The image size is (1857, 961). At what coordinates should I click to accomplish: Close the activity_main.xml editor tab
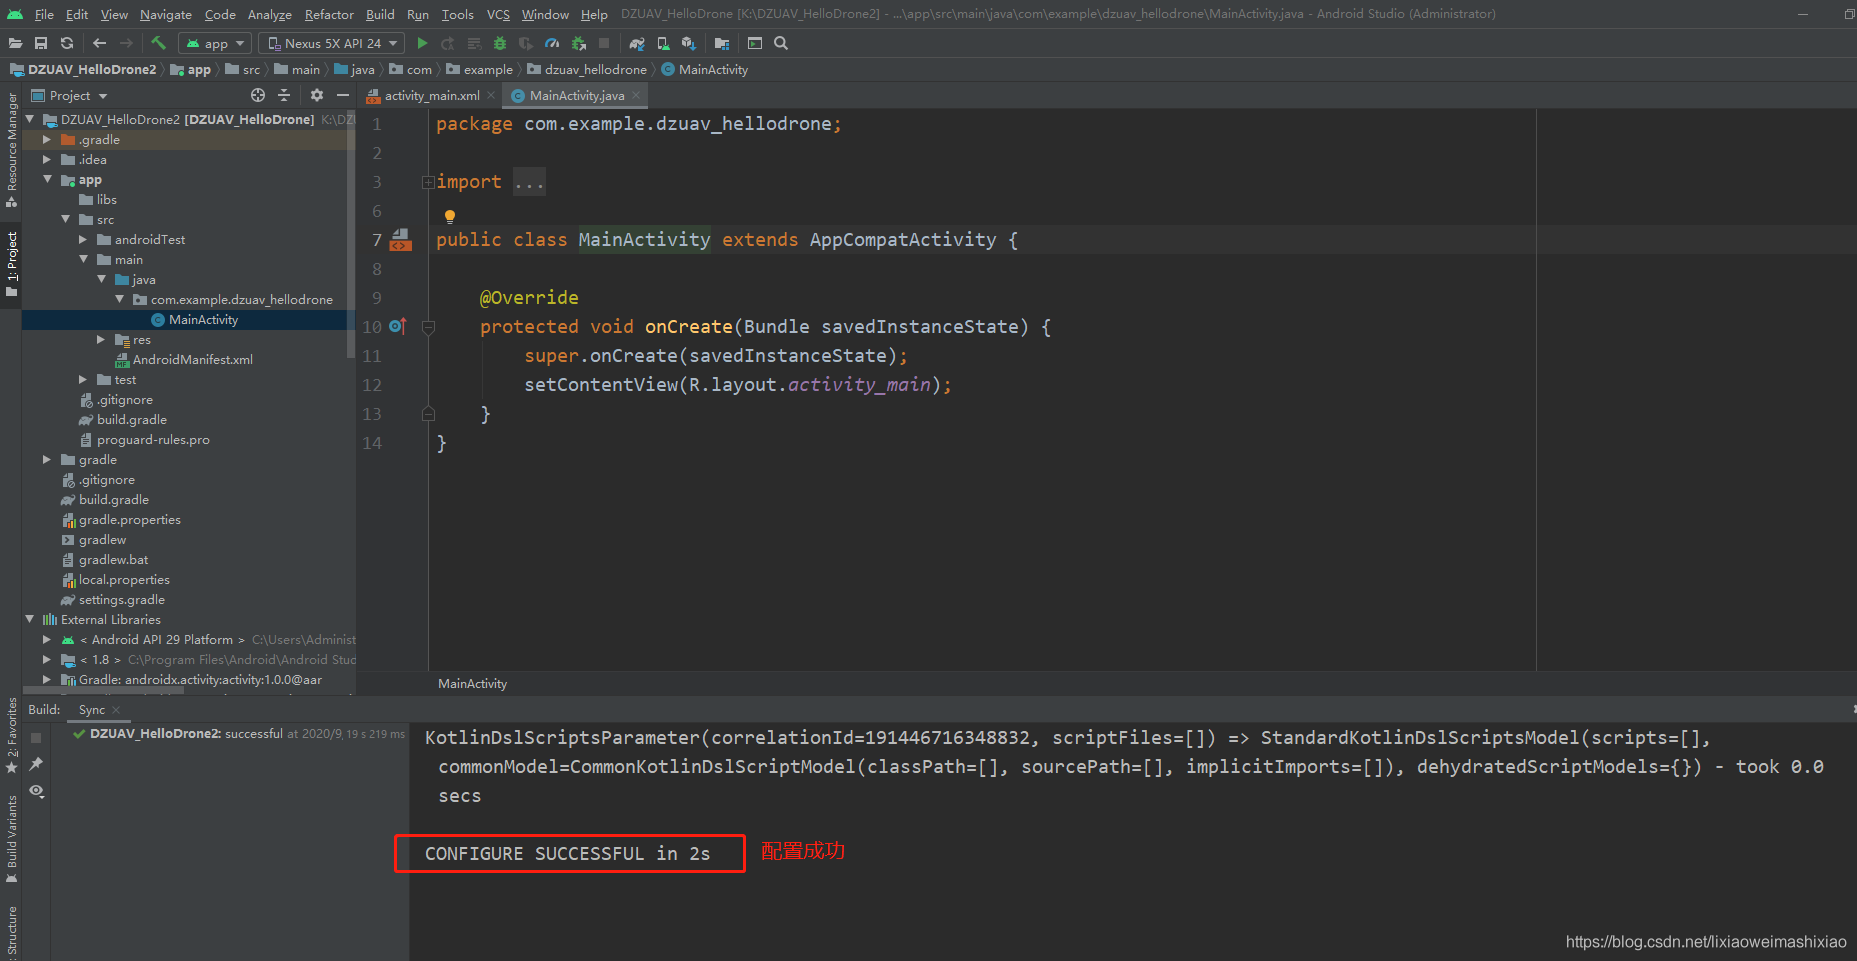(x=491, y=95)
